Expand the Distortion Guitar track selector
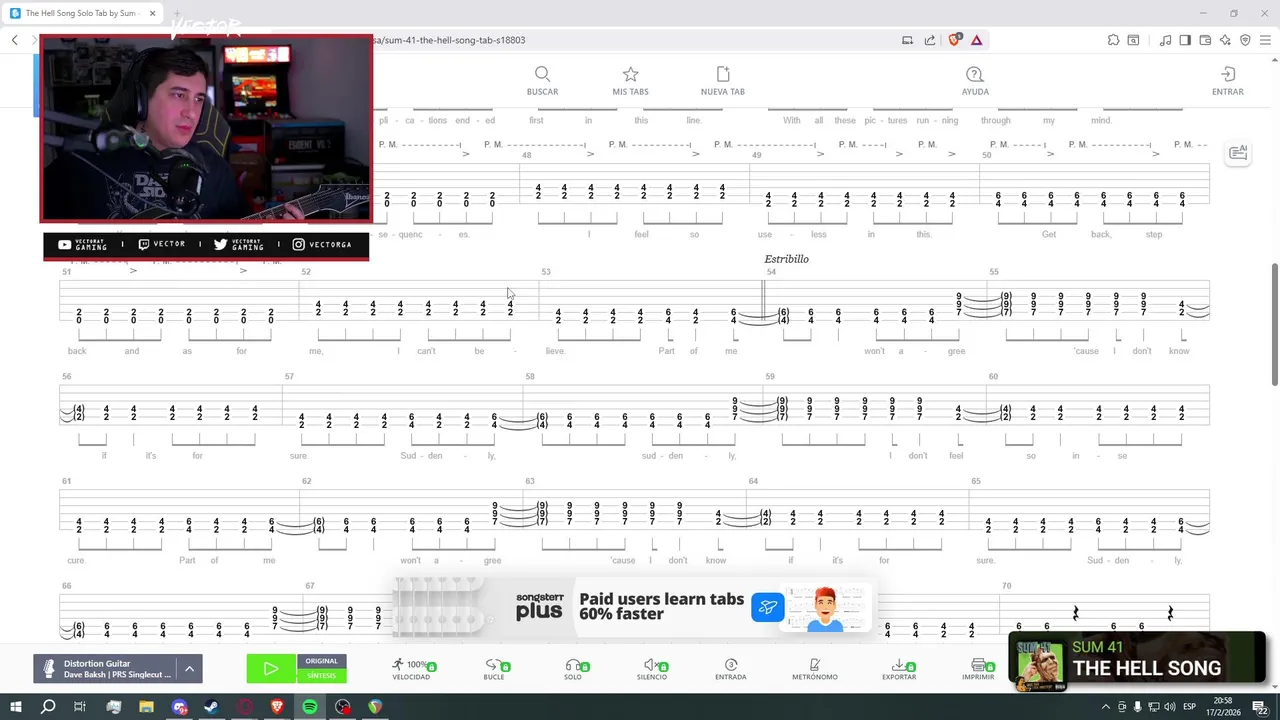The width and height of the screenshot is (1280, 720). [189, 668]
